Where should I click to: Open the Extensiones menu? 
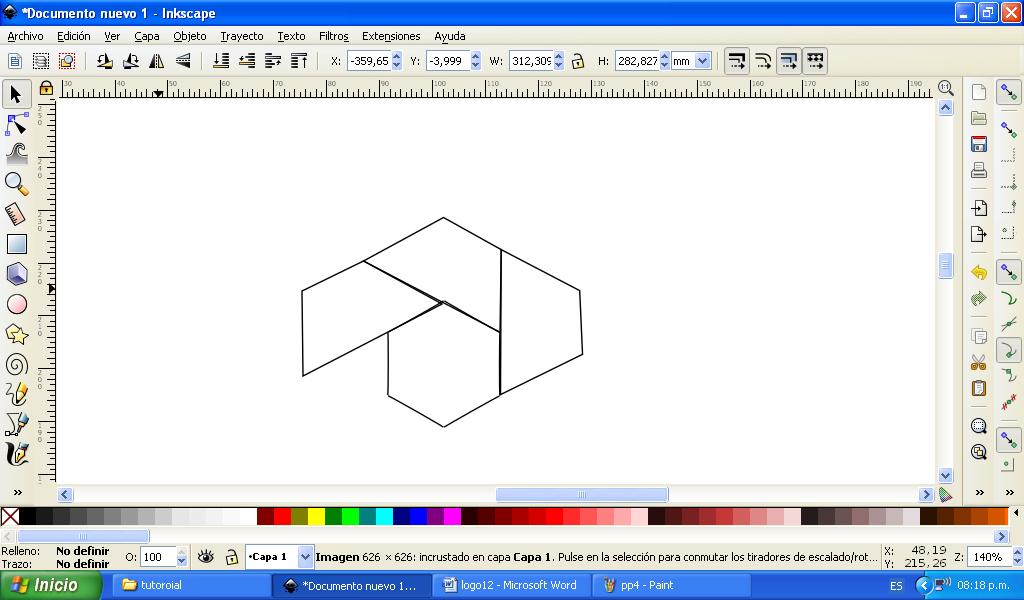point(391,37)
